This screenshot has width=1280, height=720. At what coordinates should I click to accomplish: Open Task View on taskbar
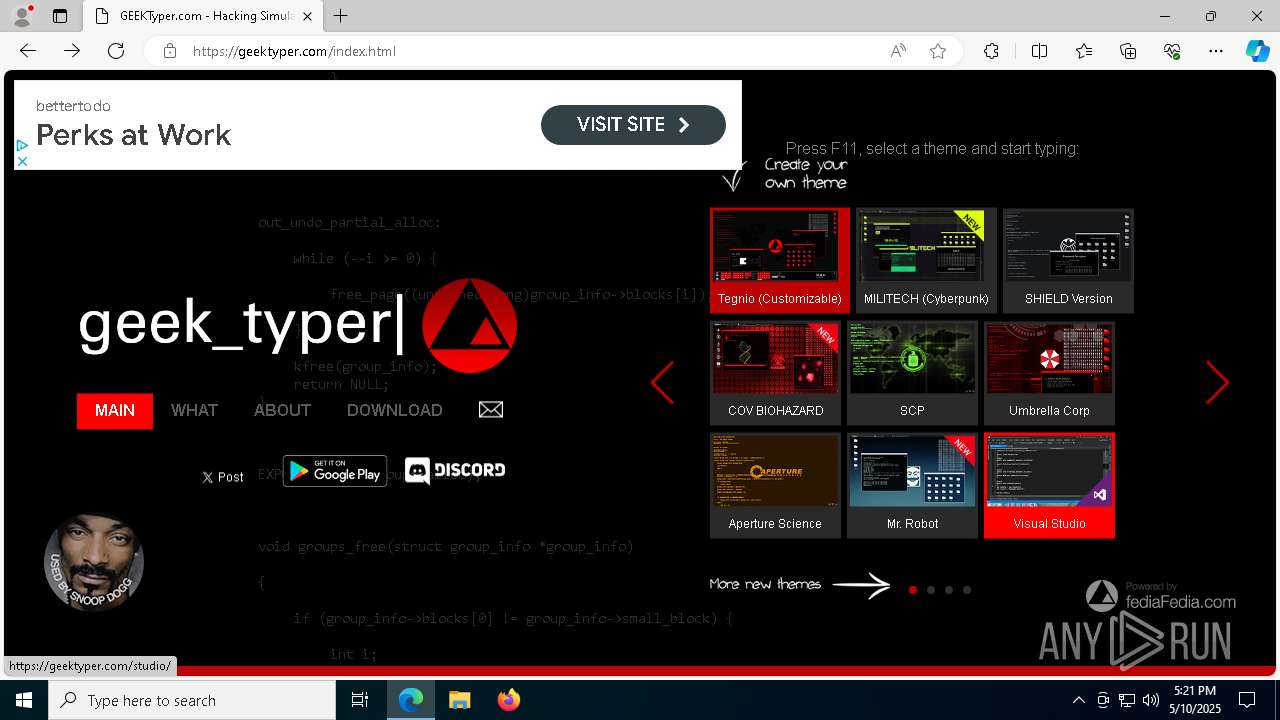click(x=360, y=700)
